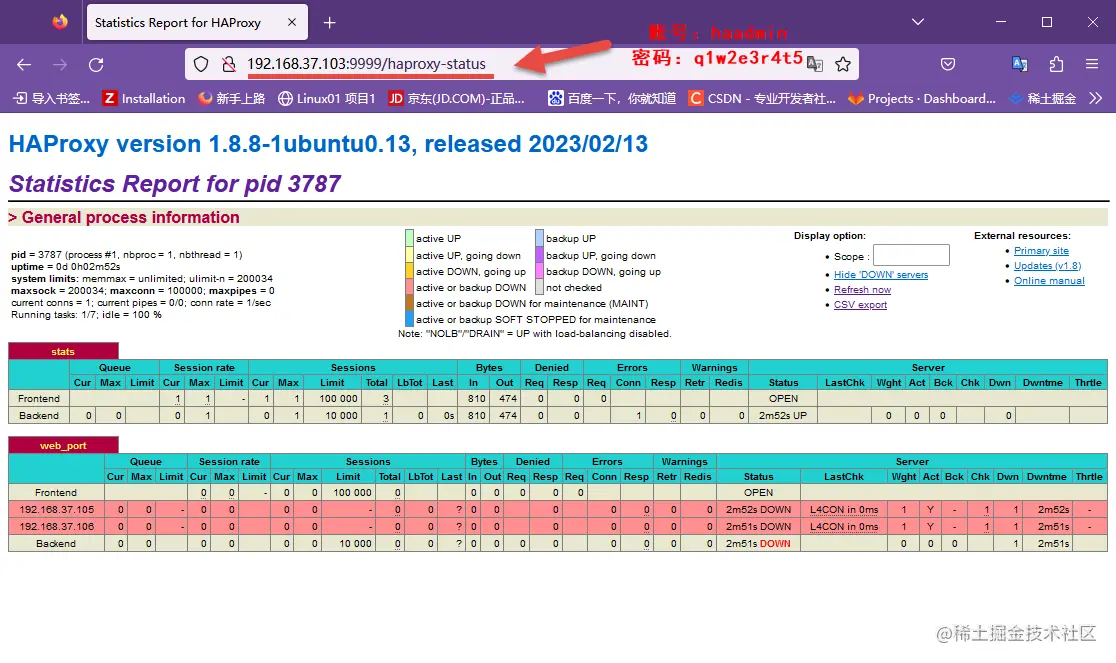Focus the address bar URL 192.168.37.103:9999
1116x663 pixels.
[x=367, y=64]
